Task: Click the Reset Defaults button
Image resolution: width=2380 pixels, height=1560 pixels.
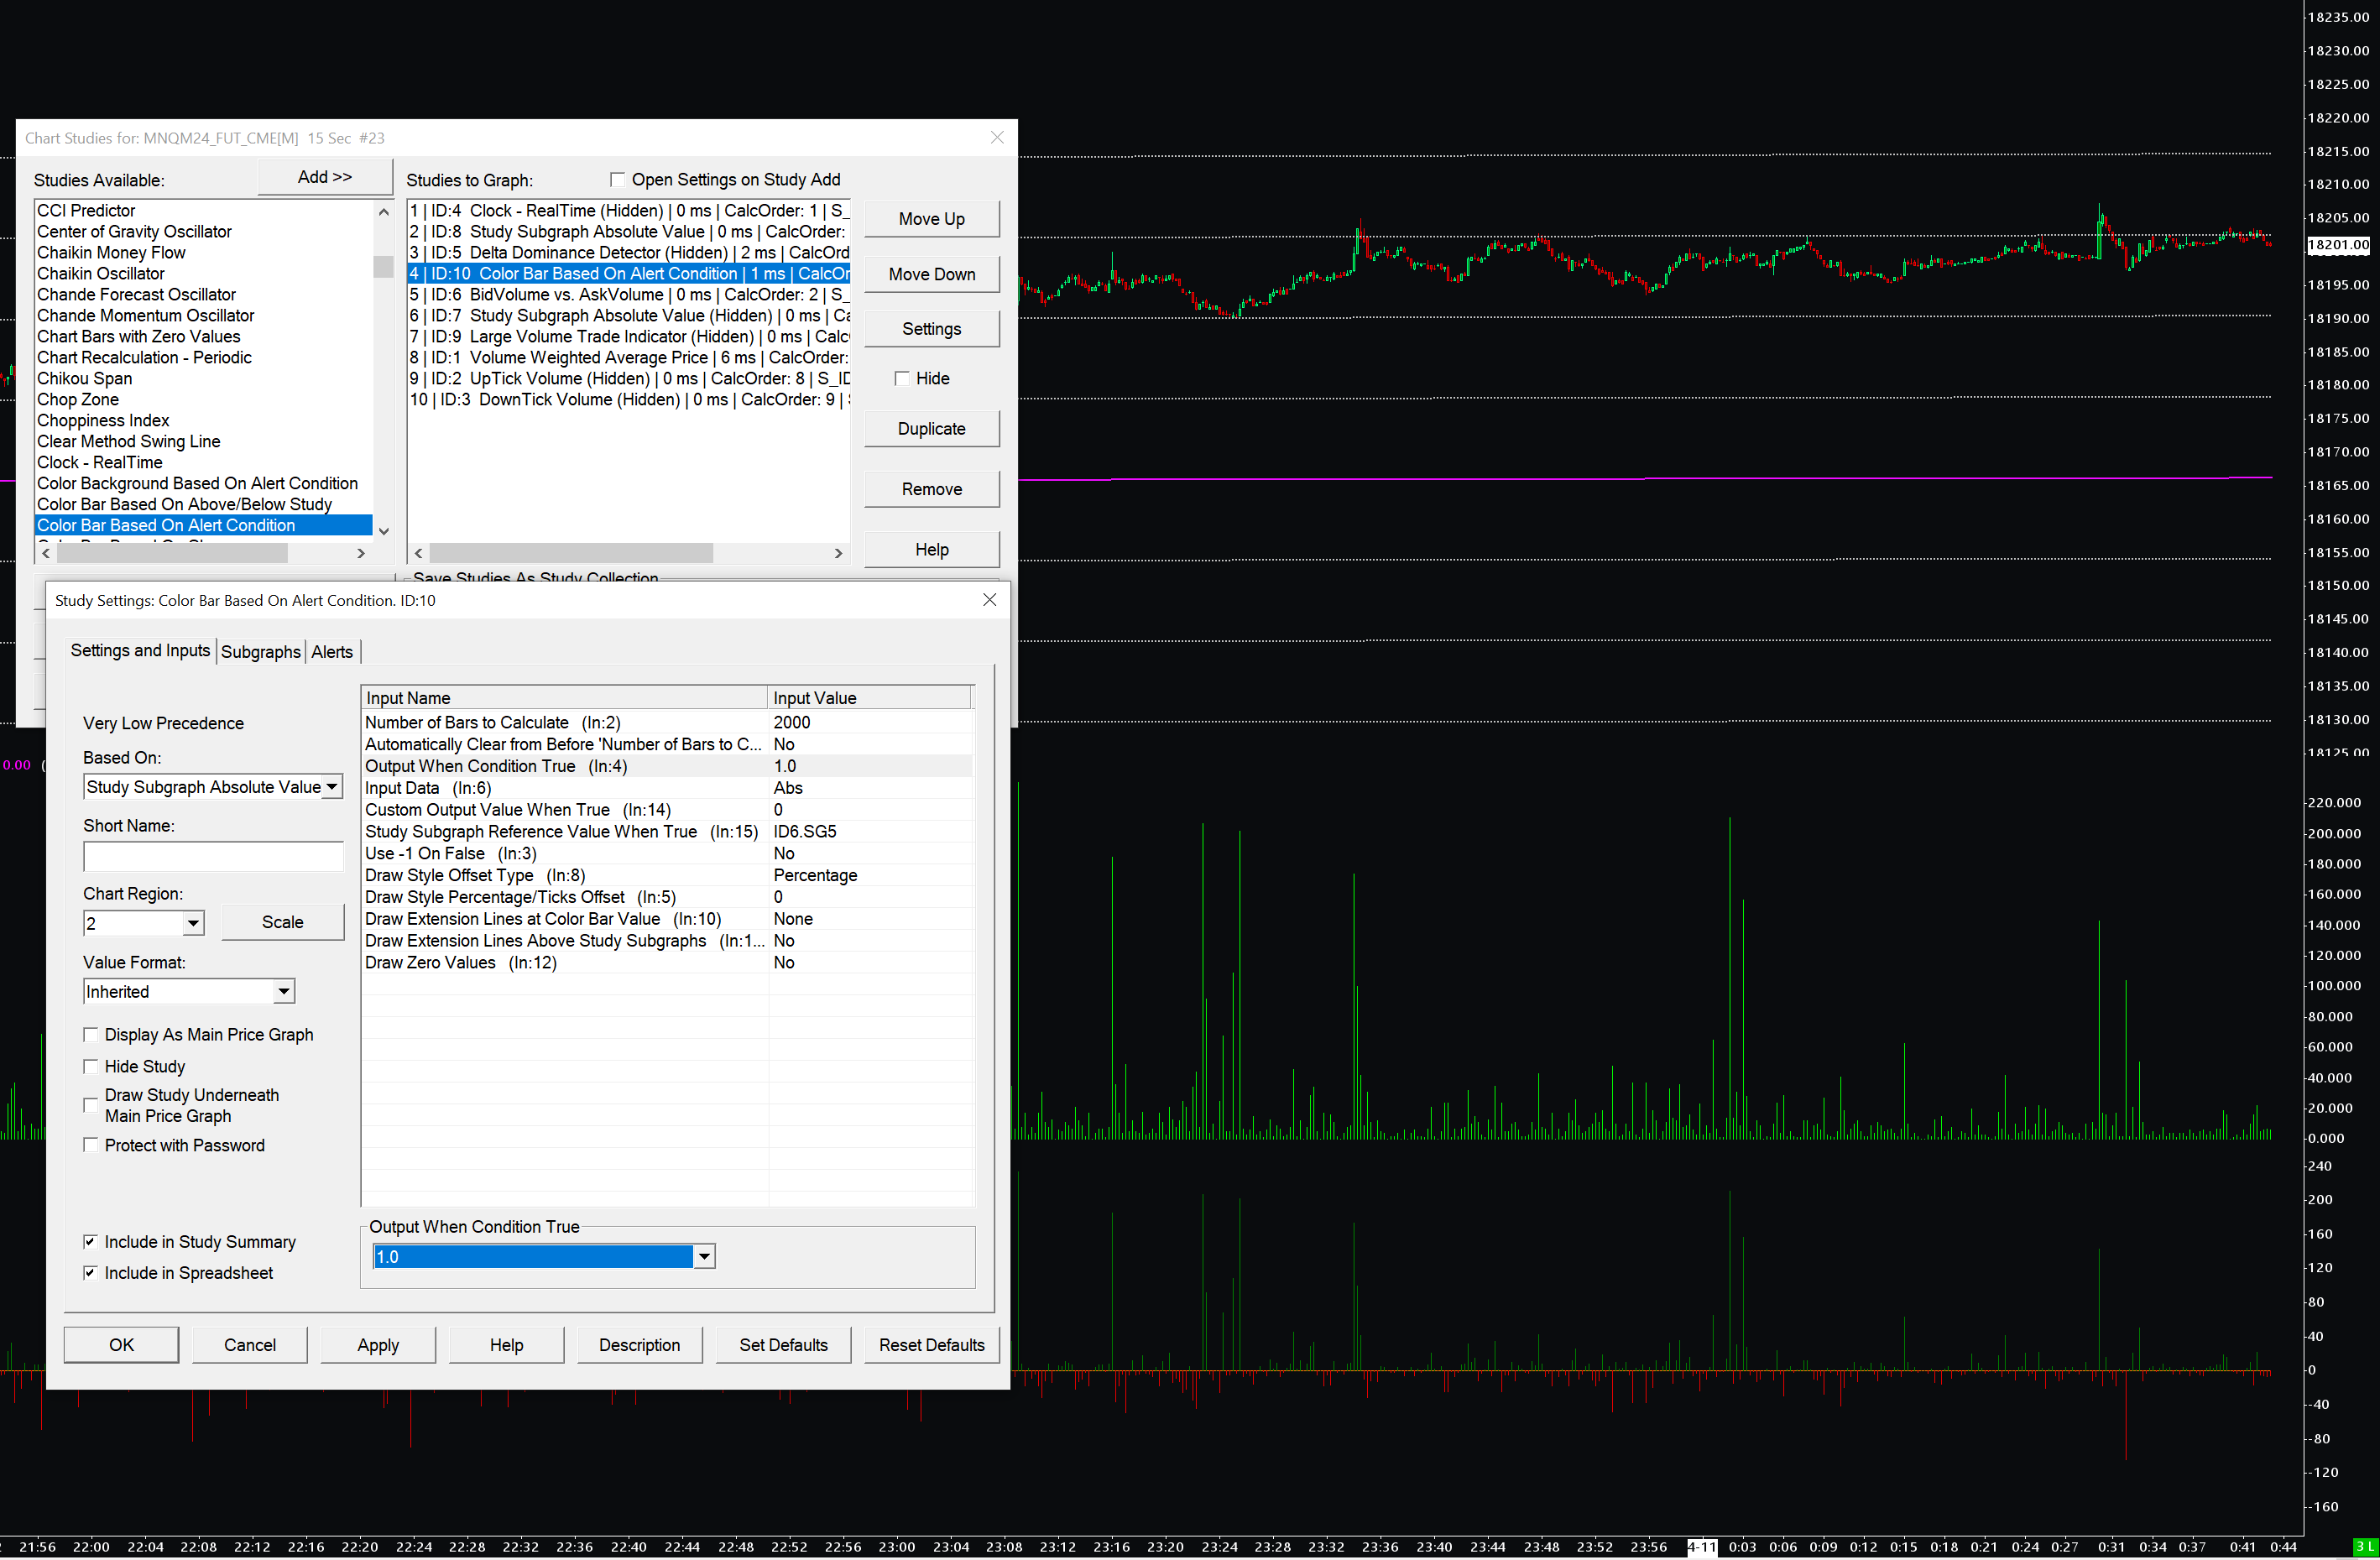Action: click(931, 1345)
